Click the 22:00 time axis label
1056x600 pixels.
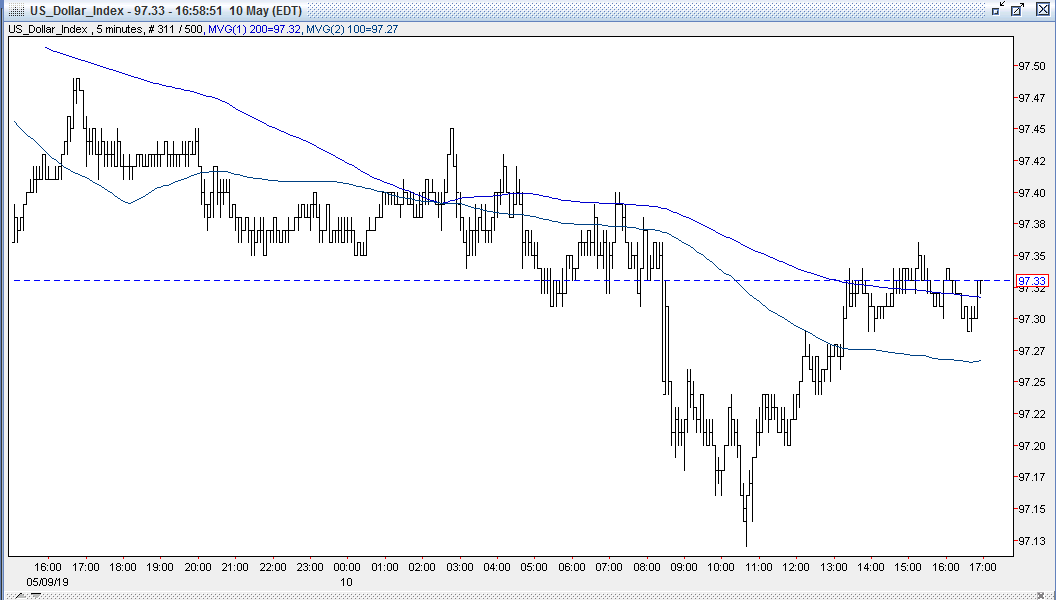[272, 567]
